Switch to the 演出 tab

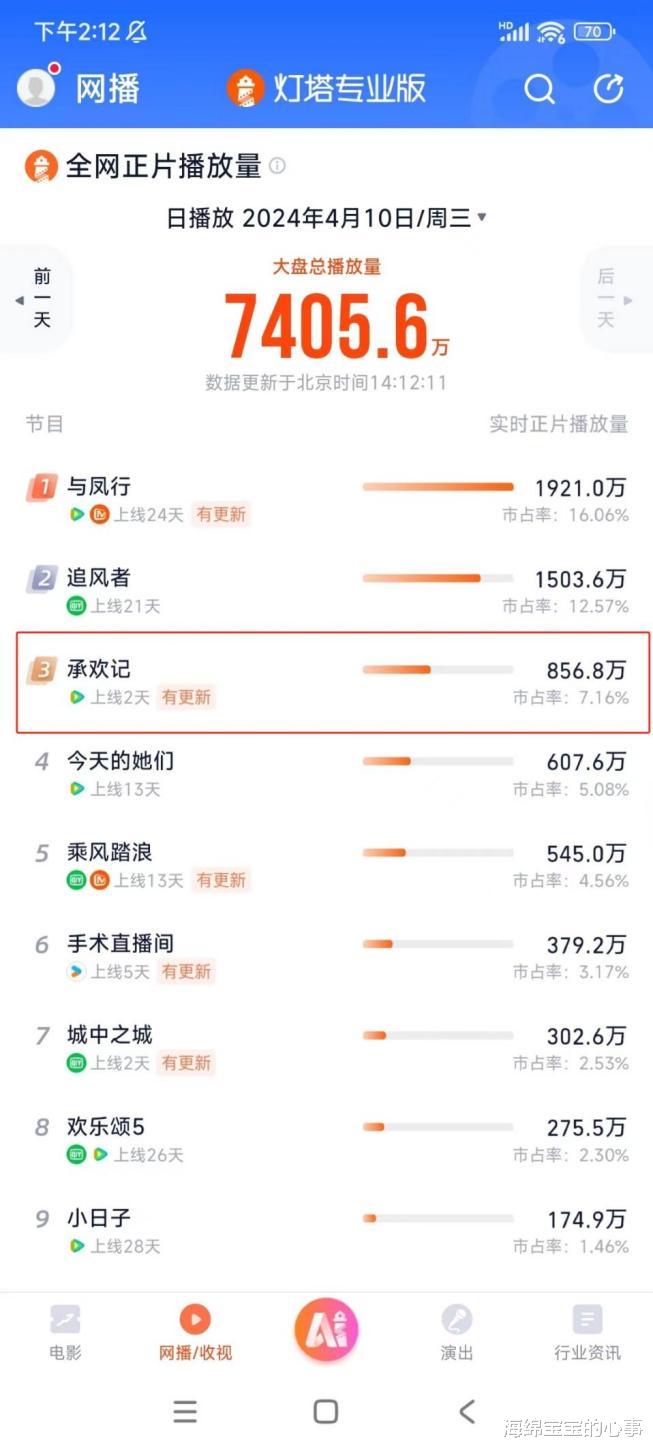coord(457,1332)
